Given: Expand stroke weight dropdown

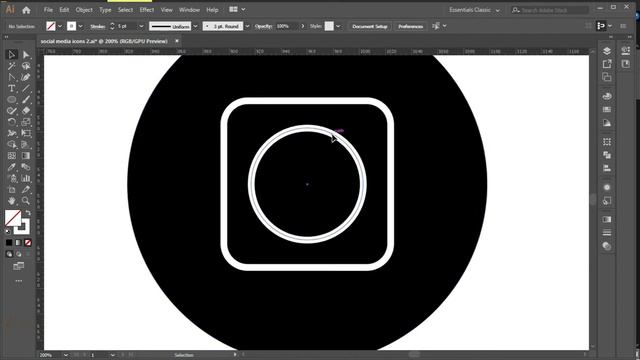Looking at the screenshot, I should point(141,26).
